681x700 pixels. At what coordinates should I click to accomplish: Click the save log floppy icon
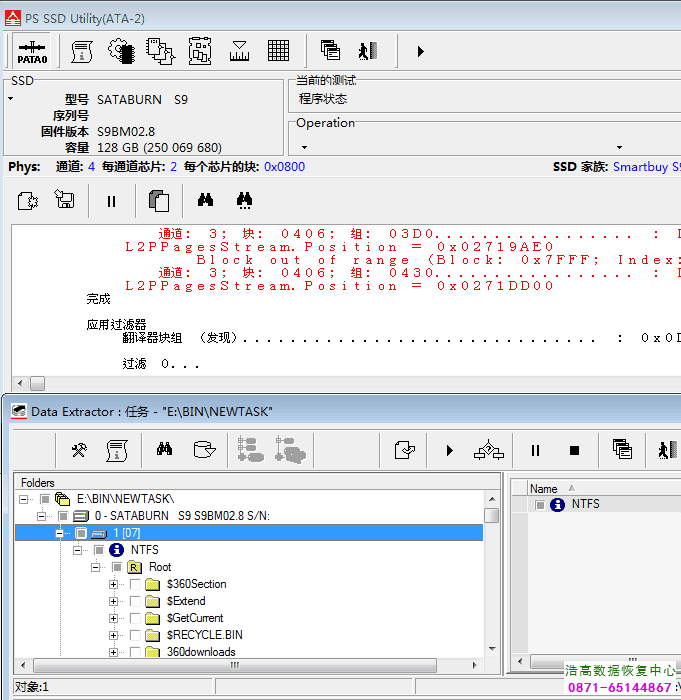[65, 201]
